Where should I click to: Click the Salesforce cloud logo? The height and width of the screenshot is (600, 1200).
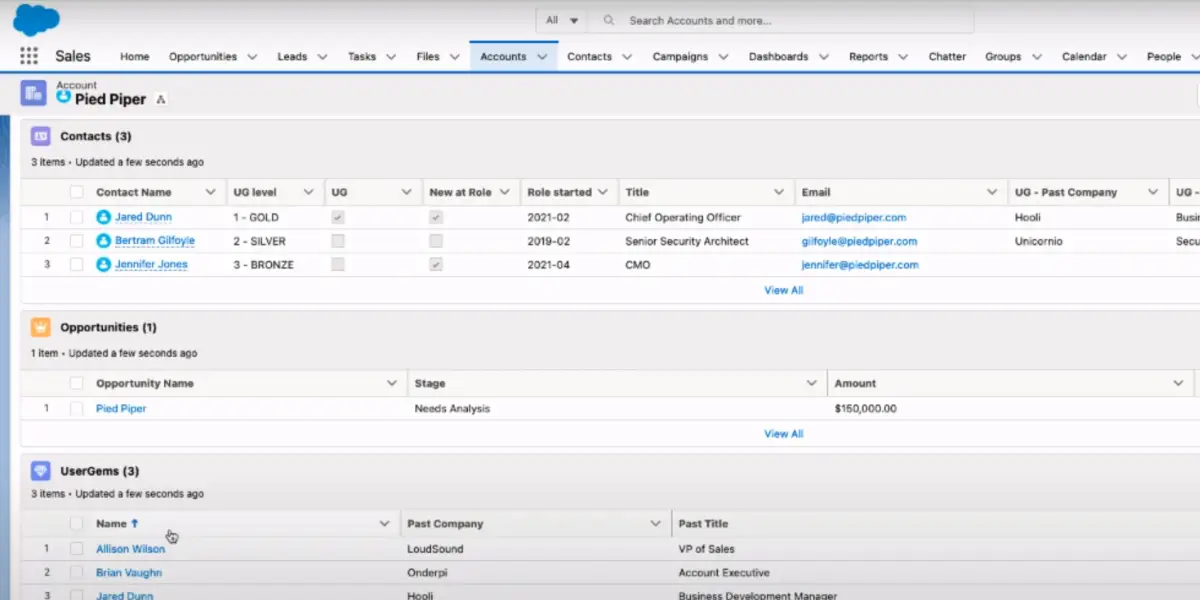37,19
